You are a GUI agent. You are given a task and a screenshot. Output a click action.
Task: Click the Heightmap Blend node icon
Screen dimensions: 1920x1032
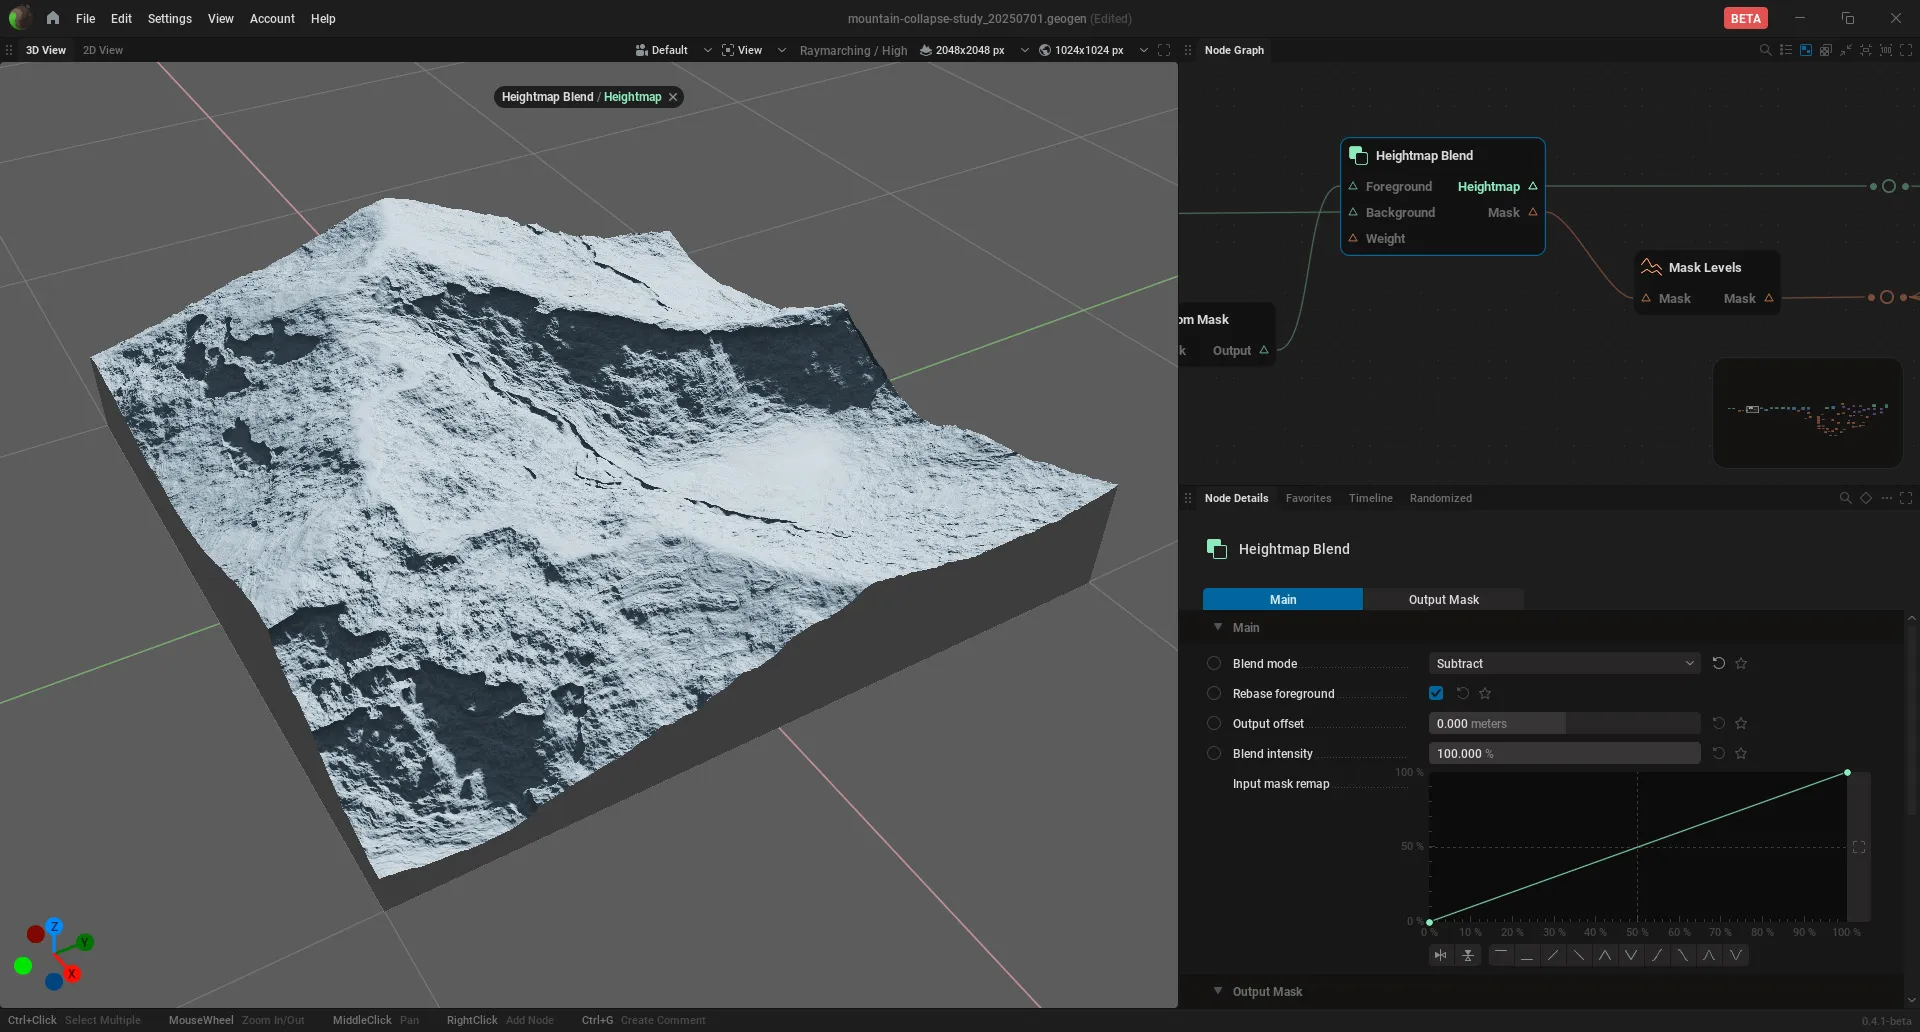pyautogui.click(x=1358, y=155)
